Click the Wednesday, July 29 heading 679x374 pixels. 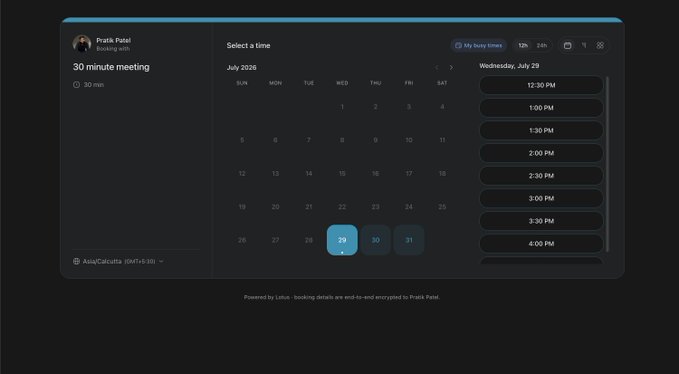pos(509,66)
